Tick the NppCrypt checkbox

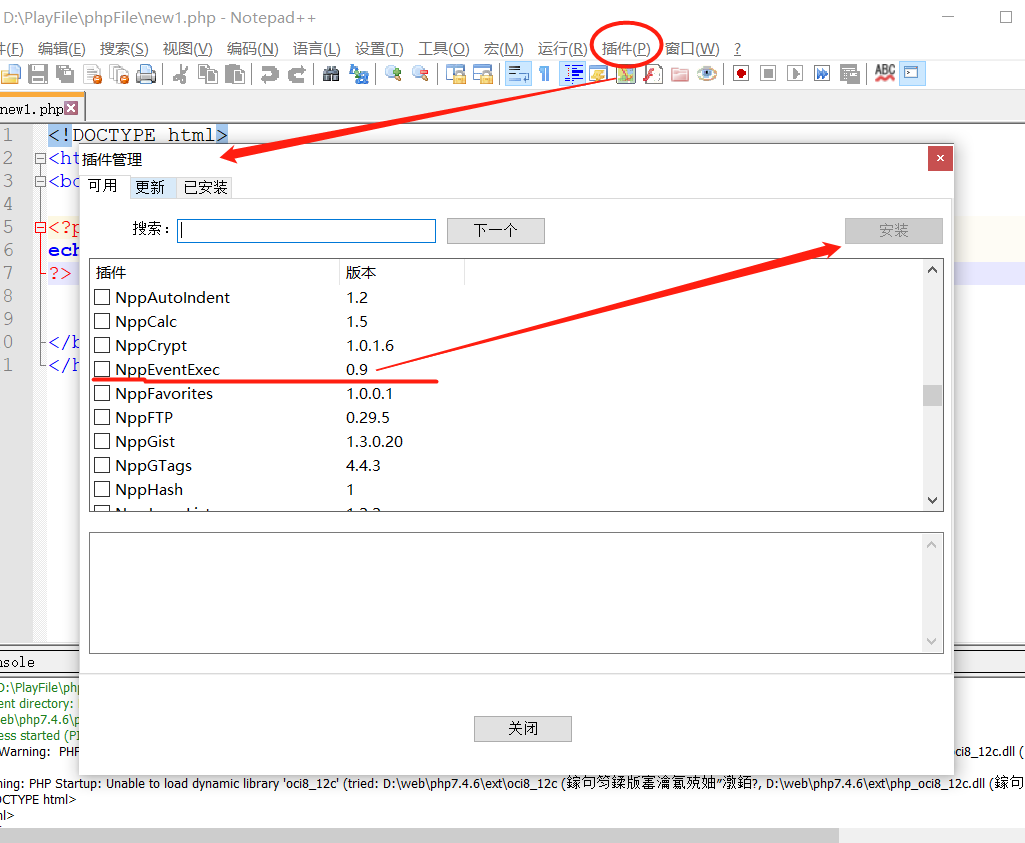(102, 345)
